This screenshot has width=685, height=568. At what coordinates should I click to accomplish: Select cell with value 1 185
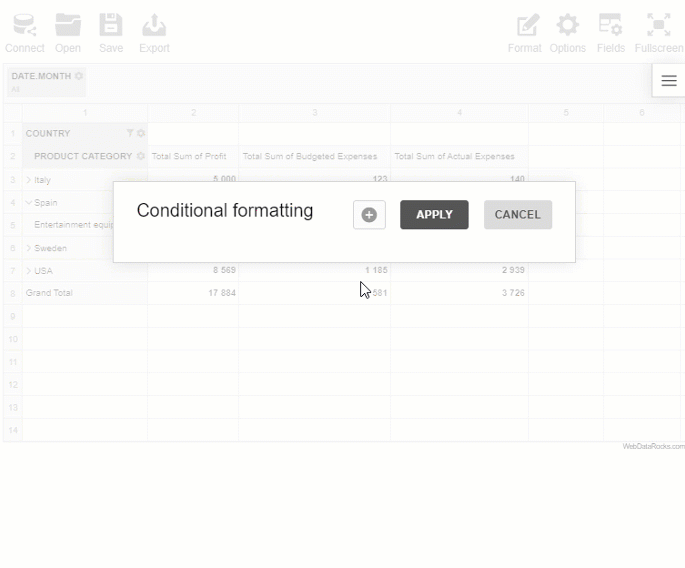point(315,270)
